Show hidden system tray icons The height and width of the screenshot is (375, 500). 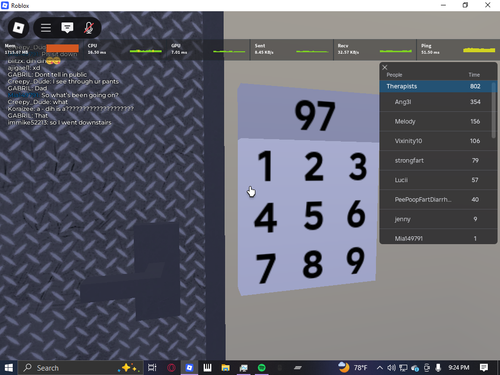click(x=379, y=368)
